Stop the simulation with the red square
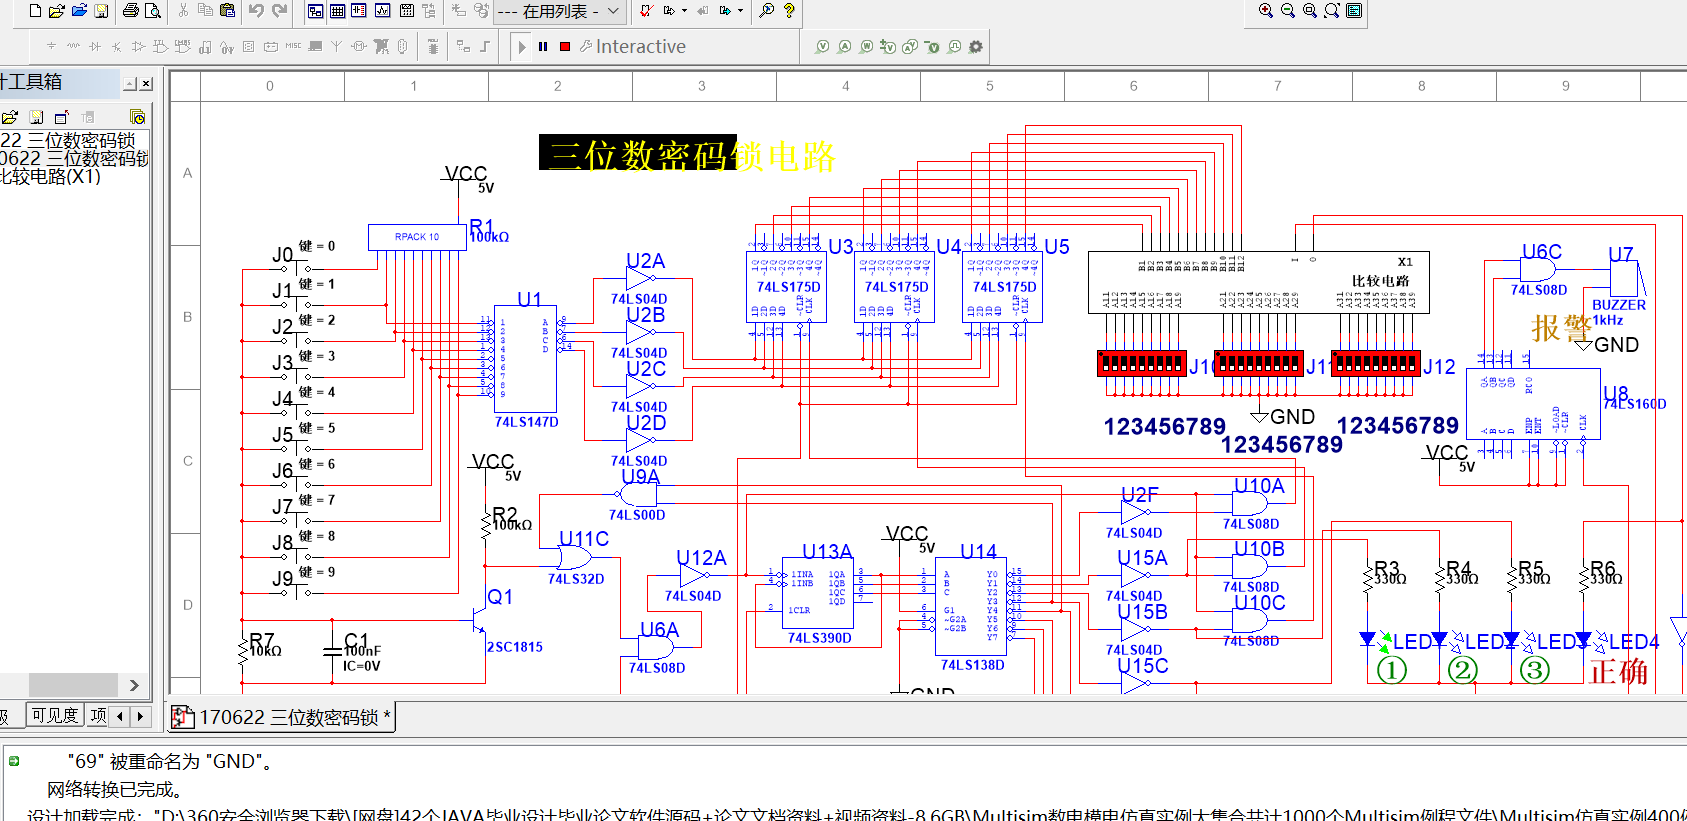1687x821 pixels. 565,46
